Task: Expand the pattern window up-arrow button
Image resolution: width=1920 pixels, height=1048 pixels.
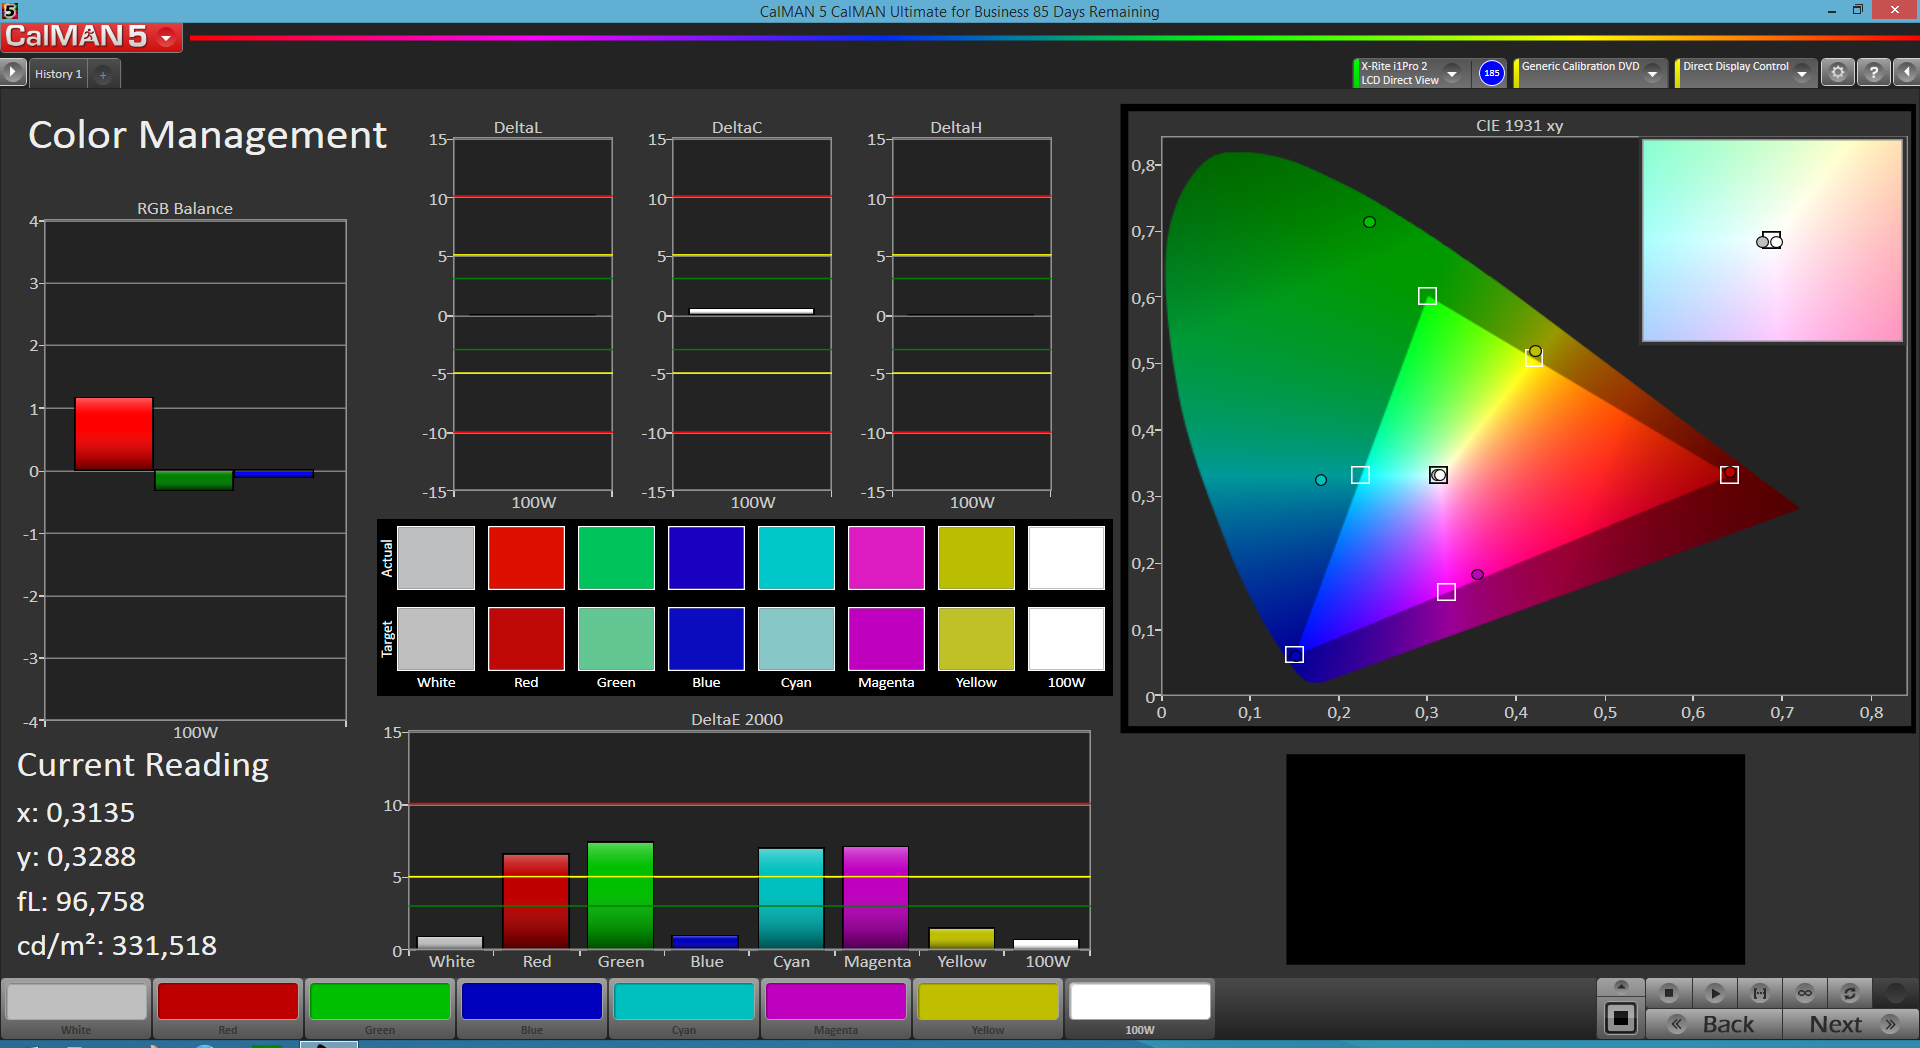Action: tap(1621, 987)
